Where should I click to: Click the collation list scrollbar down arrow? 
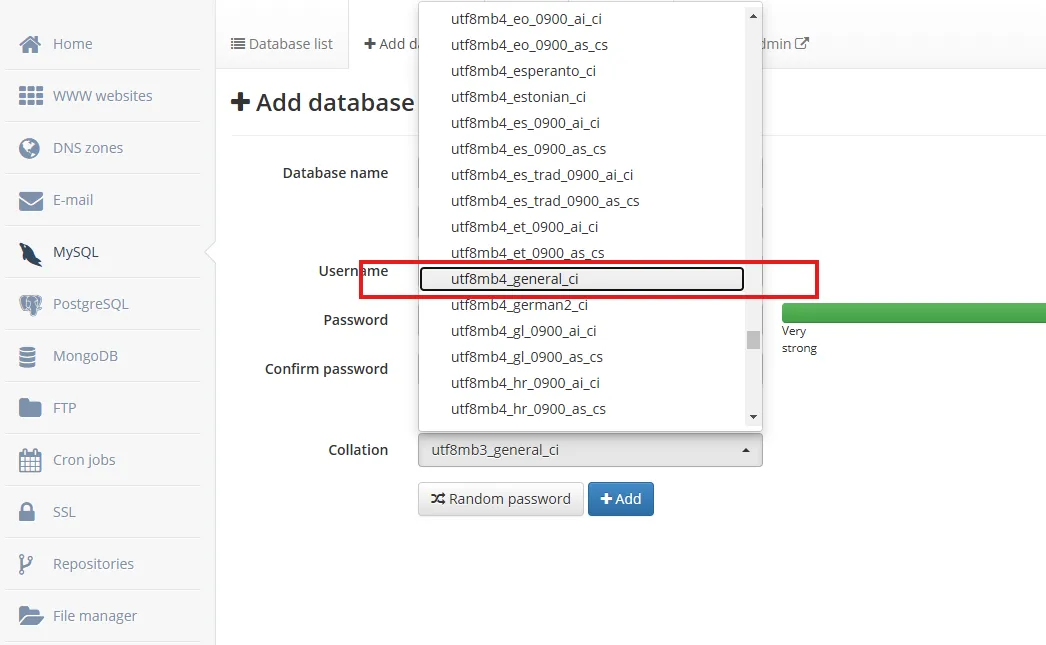753,417
